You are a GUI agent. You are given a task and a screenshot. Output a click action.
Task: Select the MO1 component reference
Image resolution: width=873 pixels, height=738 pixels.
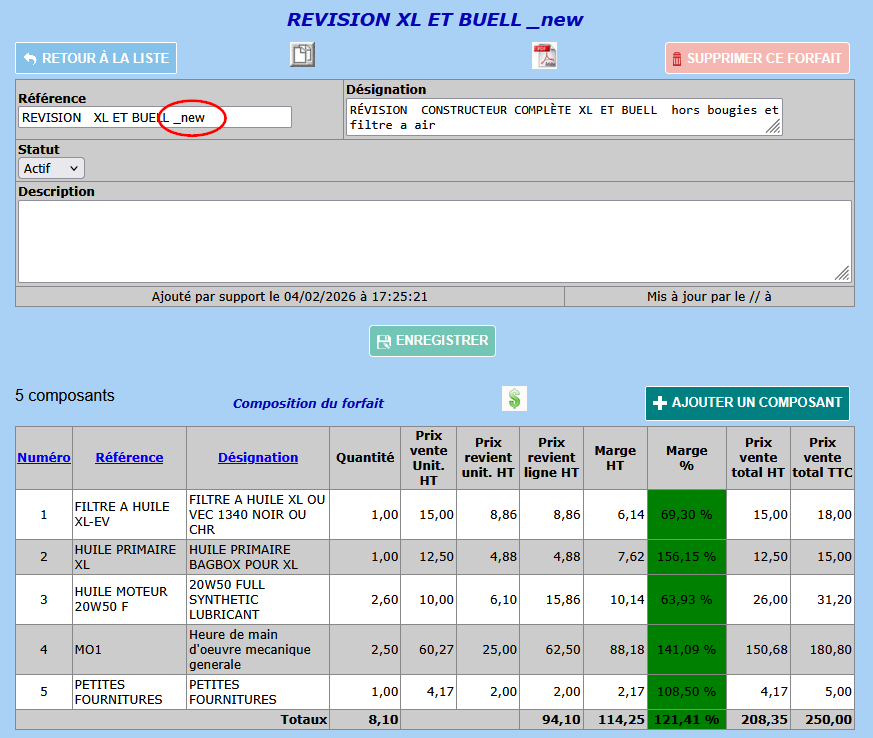(x=88, y=650)
